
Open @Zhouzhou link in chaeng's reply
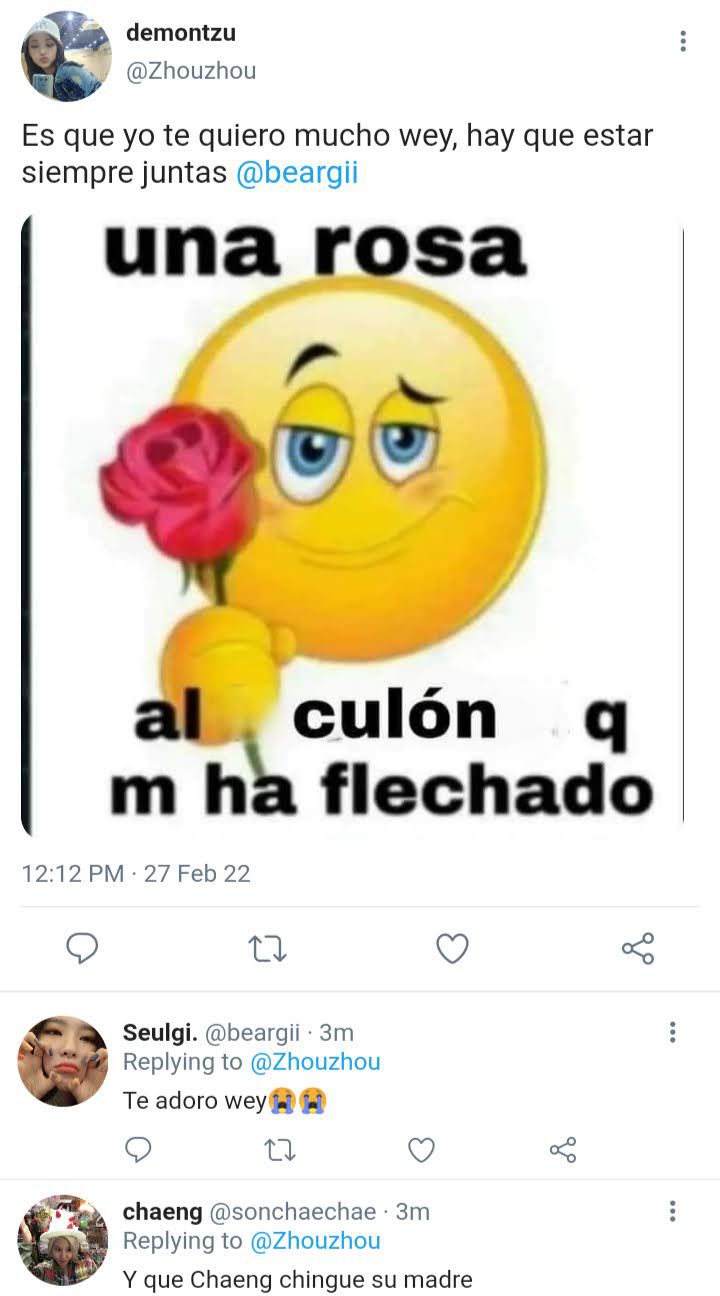315,1240
